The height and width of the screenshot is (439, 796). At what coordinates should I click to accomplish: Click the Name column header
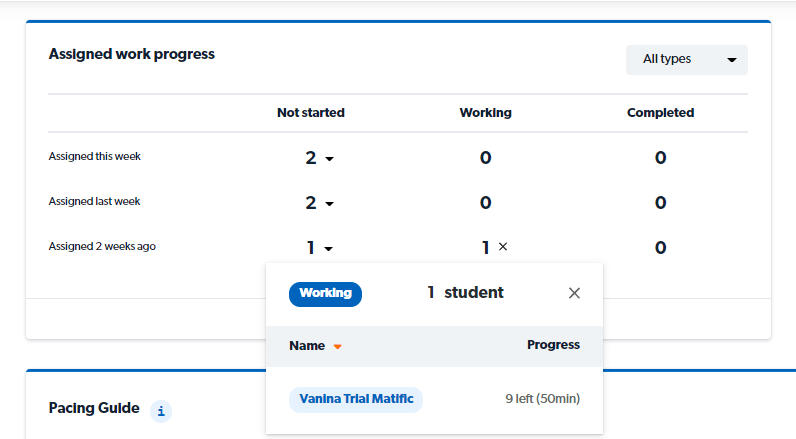(x=307, y=346)
